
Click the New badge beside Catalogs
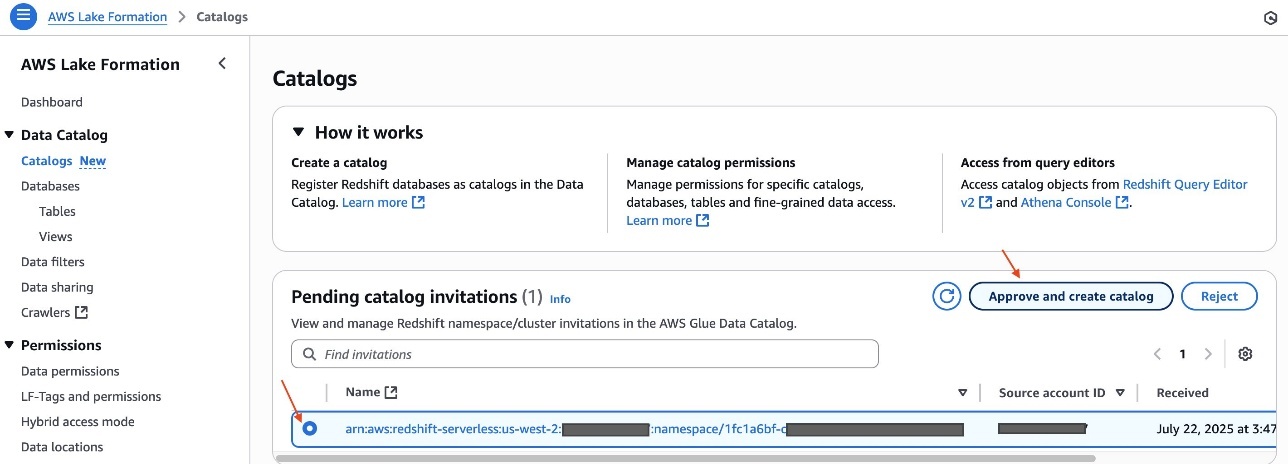[x=93, y=161]
